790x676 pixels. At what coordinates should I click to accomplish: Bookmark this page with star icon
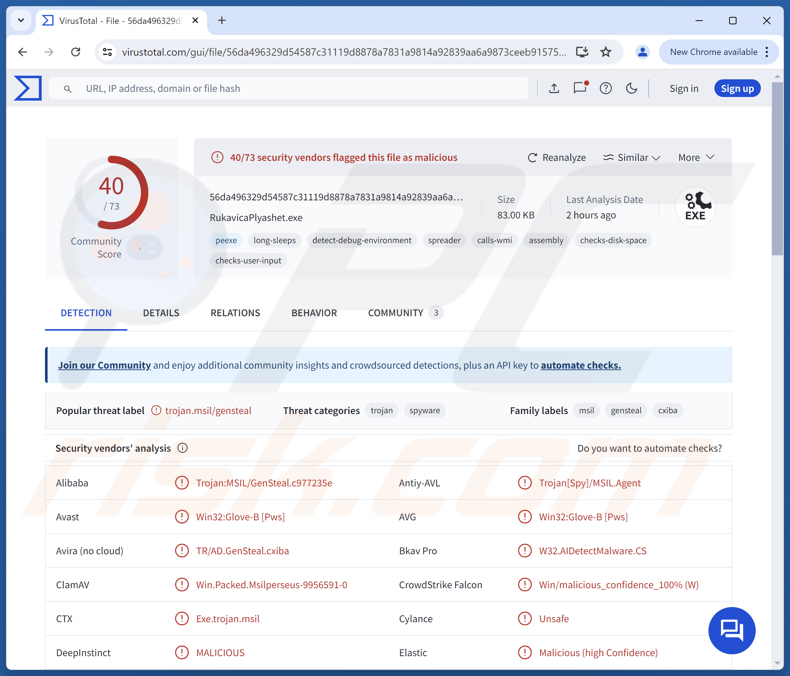point(606,52)
